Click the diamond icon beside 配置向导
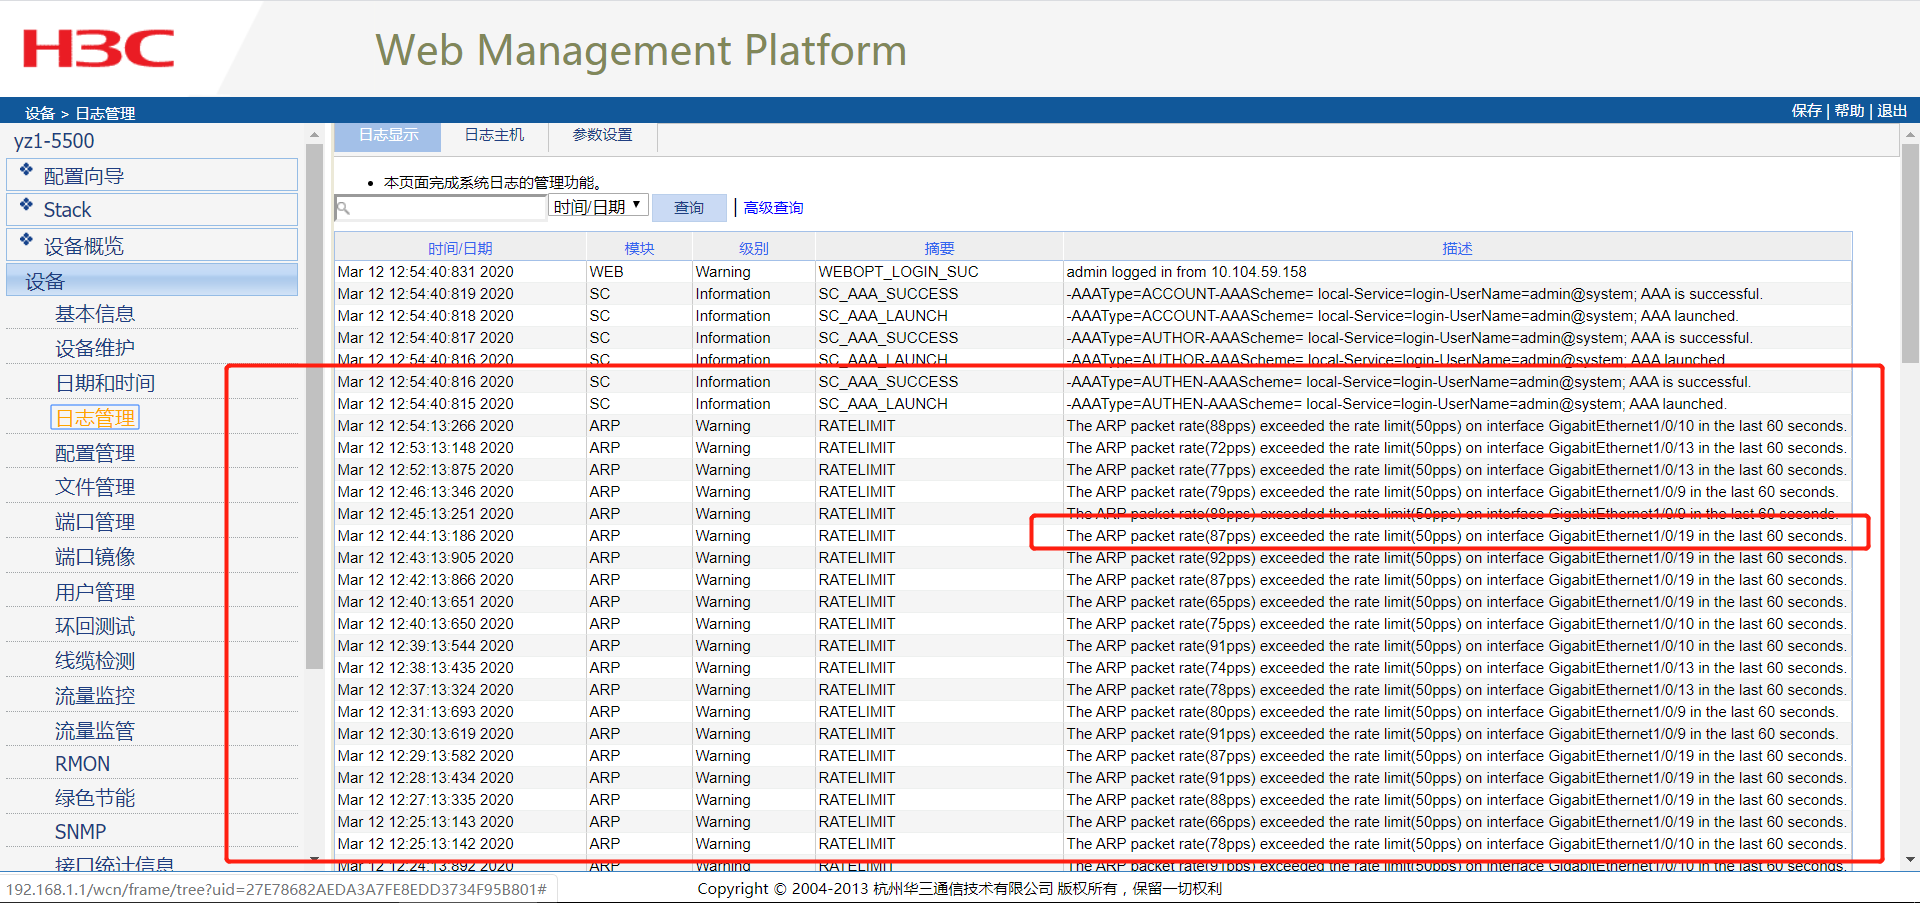The height and width of the screenshot is (903, 1920). pos(26,170)
